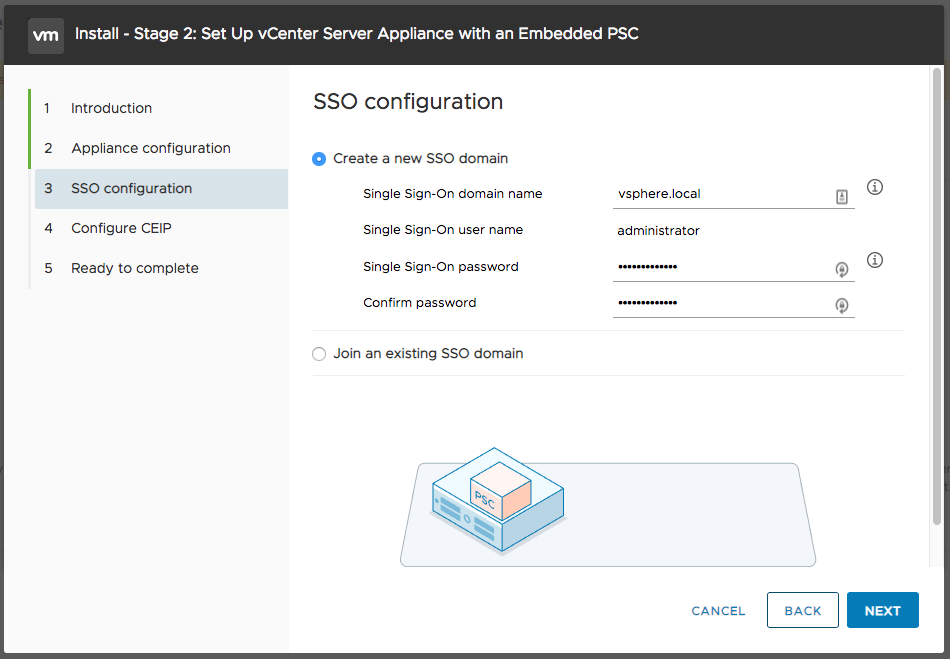The height and width of the screenshot is (659, 950).
Task: Click contact autofill icon in domain name field
Action: pyautogui.click(x=842, y=196)
